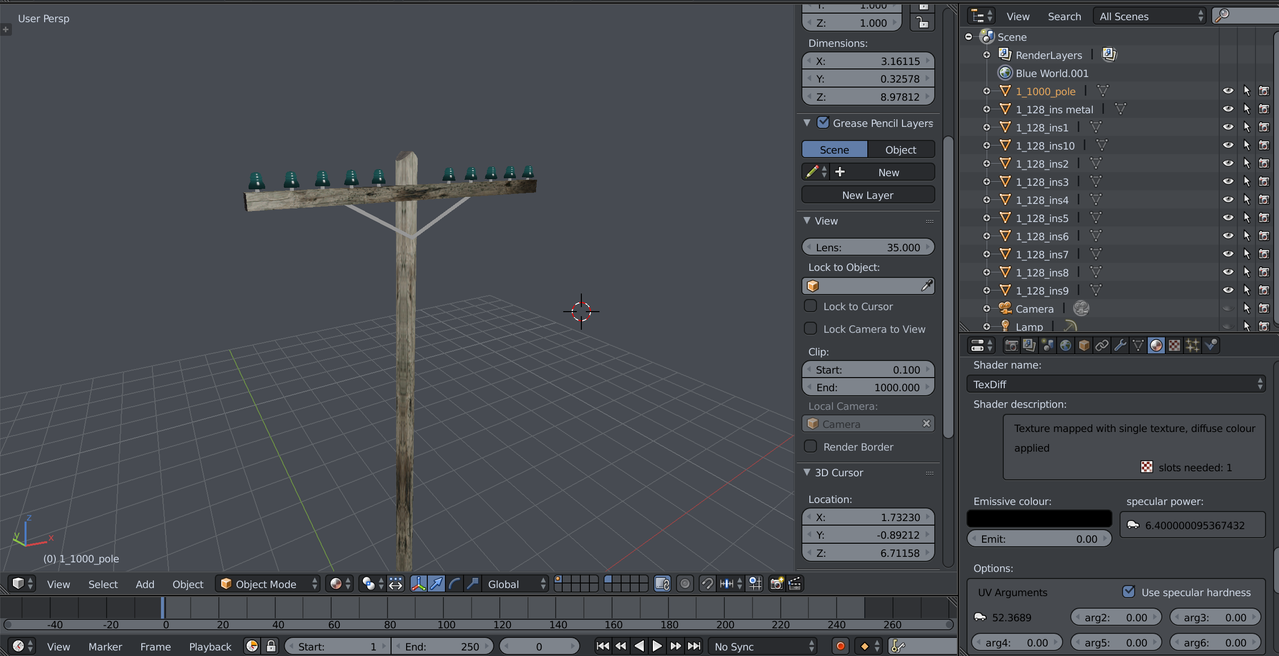Click the Object Constraints chain icon
The image size is (1279, 656).
[1102, 346]
